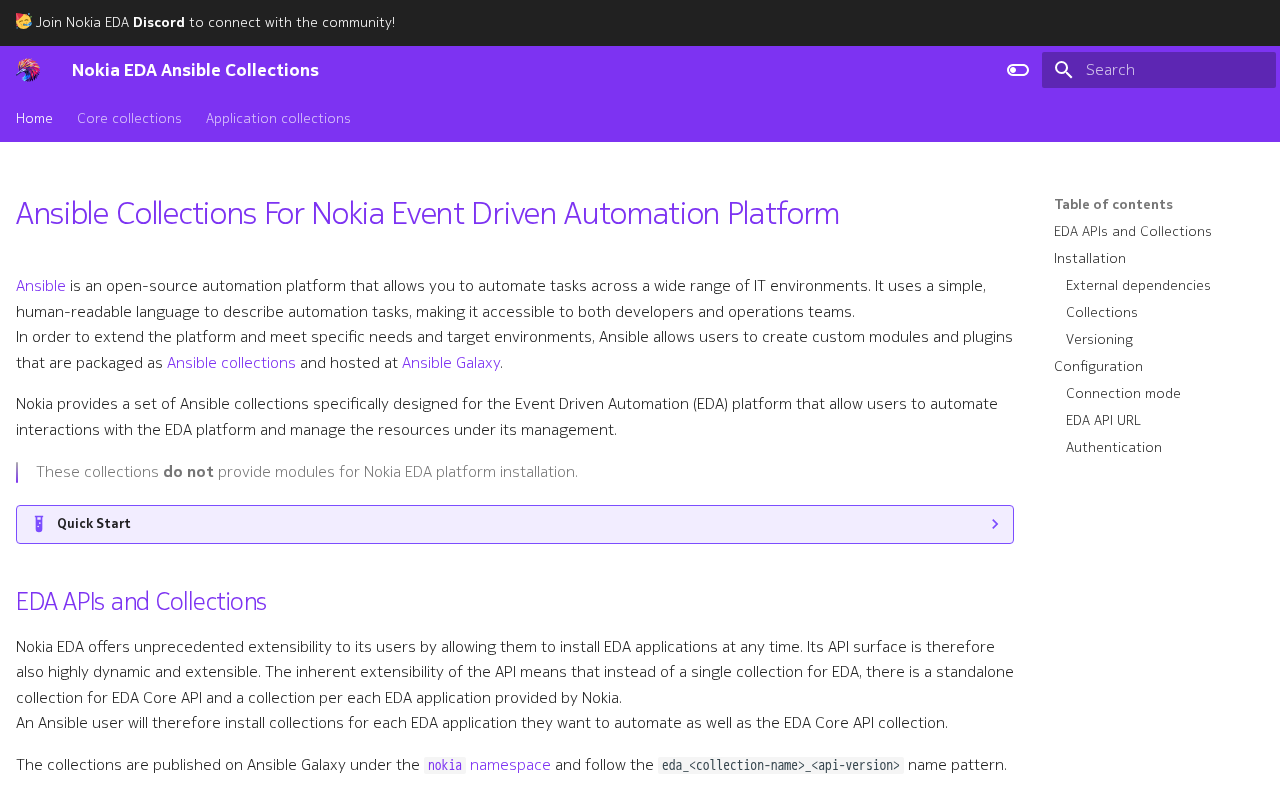Open the Discord community link

(158, 22)
